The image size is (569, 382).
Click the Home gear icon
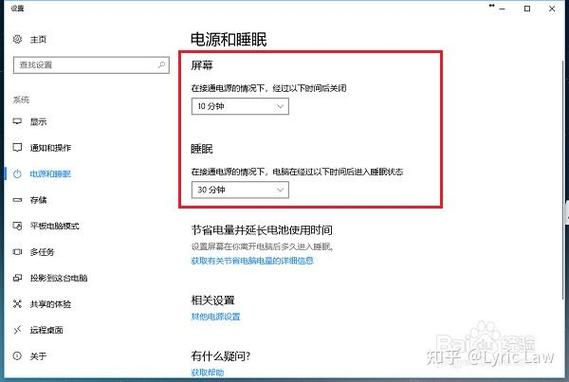pyautogui.click(x=17, y=39)
